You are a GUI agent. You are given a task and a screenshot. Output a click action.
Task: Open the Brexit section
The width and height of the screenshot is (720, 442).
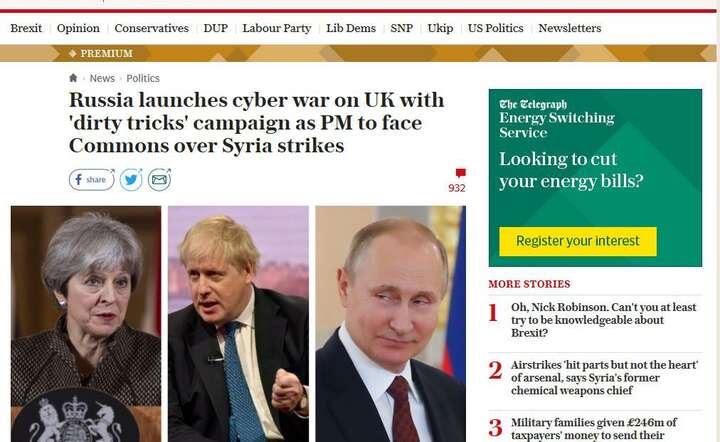click(x=26, y=28)
